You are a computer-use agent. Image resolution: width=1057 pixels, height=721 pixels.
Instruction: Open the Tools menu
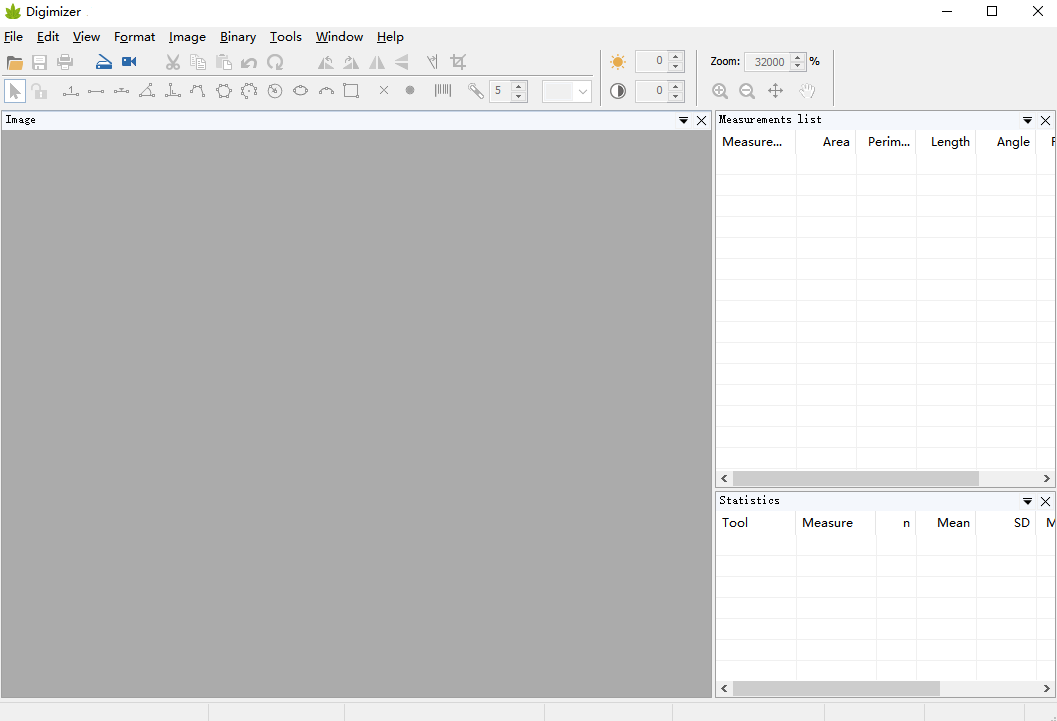286,37
